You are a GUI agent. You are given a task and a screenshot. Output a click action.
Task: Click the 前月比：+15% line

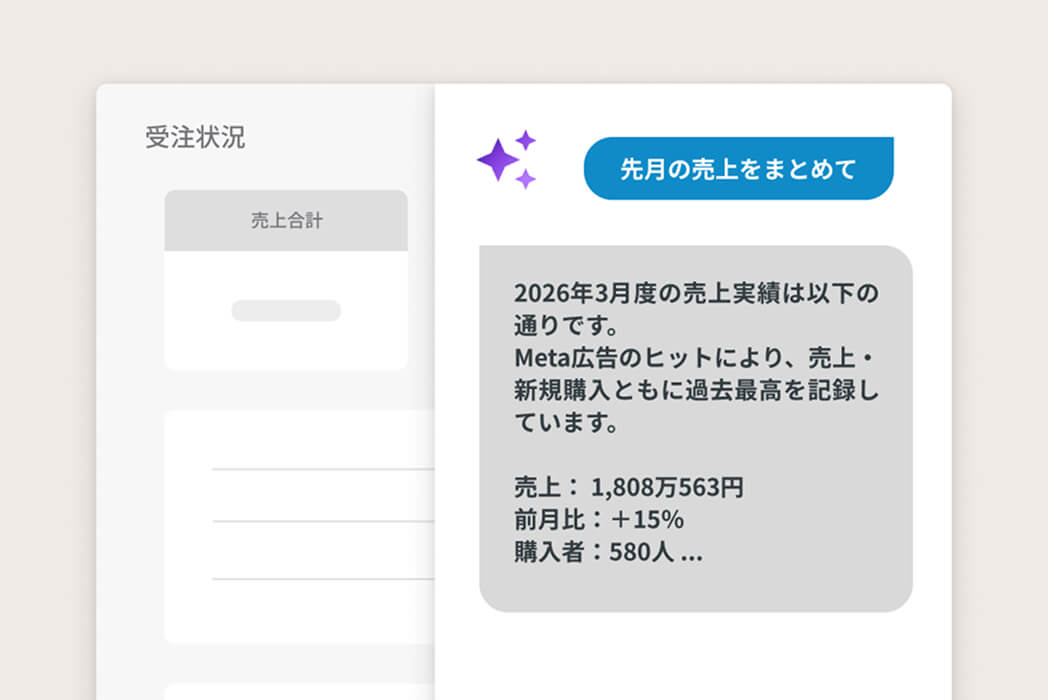[598, 519]
